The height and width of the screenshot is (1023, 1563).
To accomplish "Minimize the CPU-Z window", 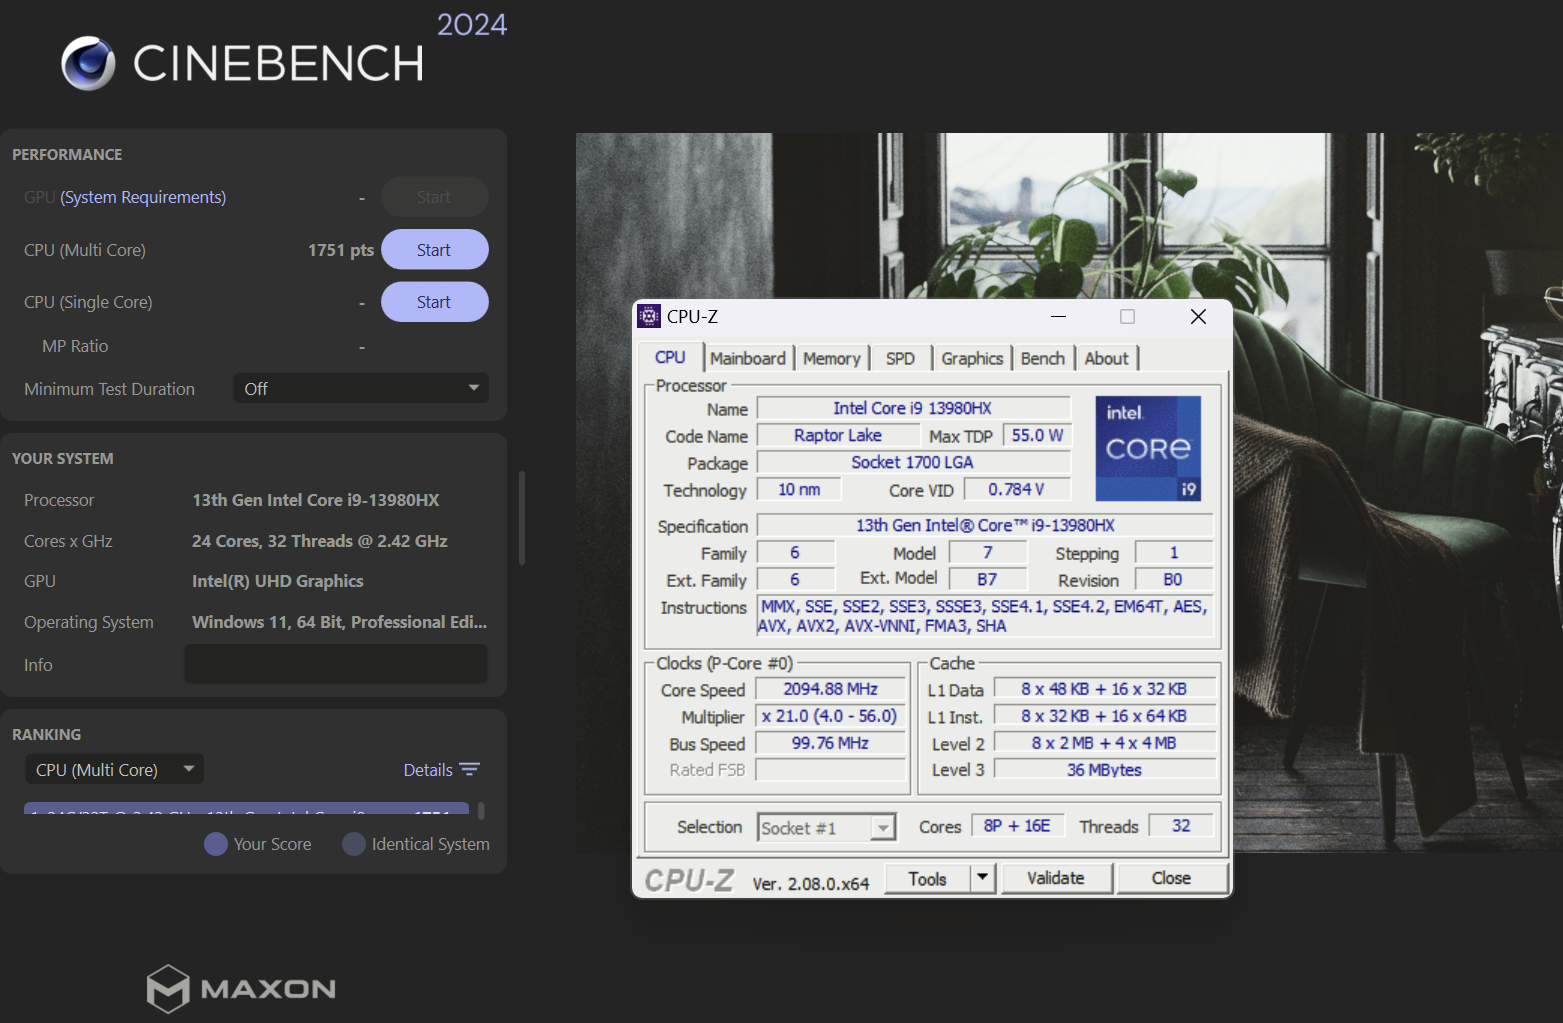I will [1058, 316].
